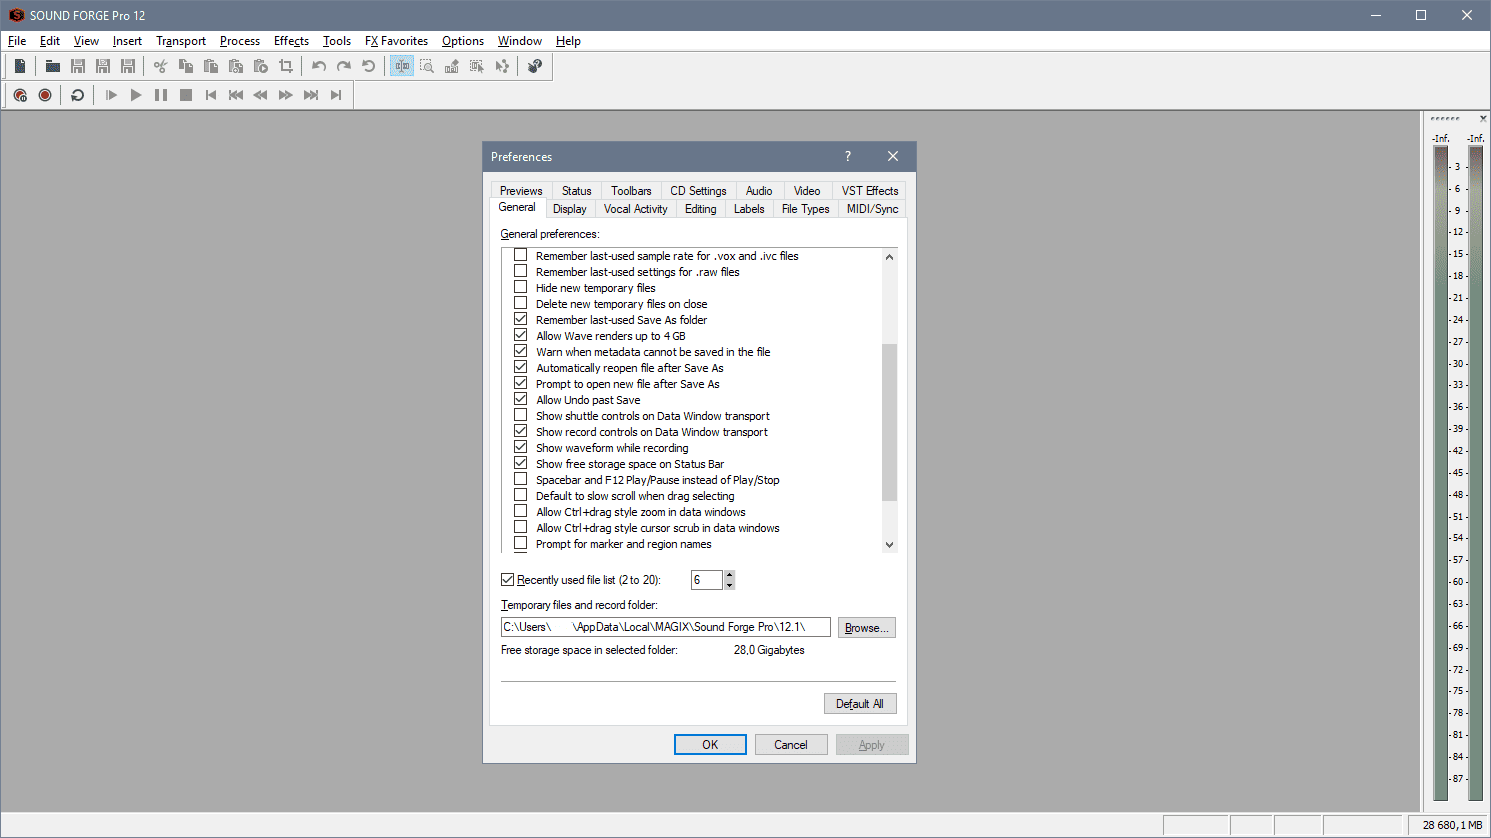Uncheck Allow Undo past Save
Image resolution: width=1491 pixels, height=838 pixels.
tap(520, 399)
